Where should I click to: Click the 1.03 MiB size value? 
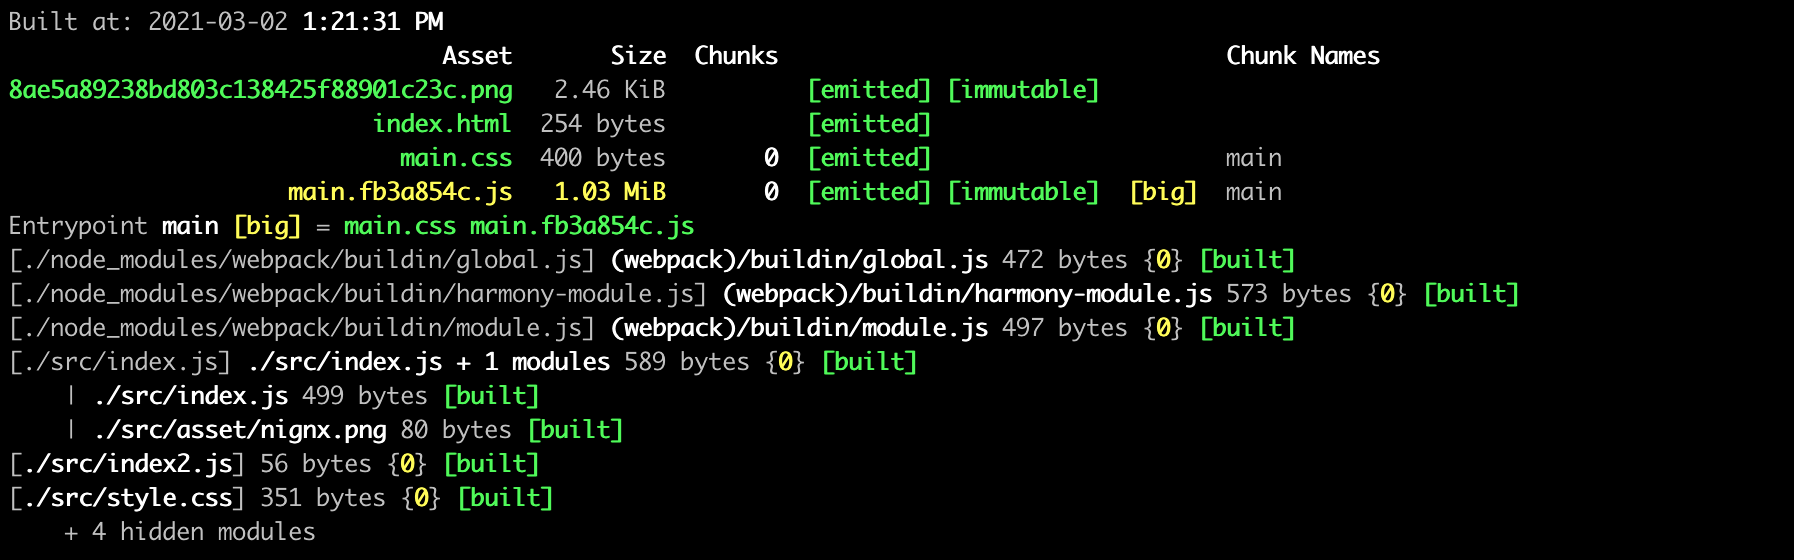tap(610, 192)
